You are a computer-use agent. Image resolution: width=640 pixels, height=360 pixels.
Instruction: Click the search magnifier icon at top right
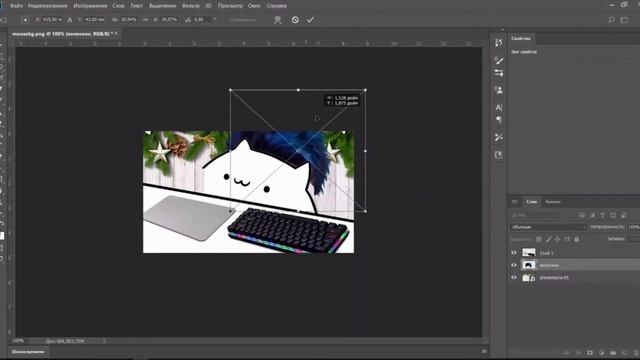click(611, 20)
